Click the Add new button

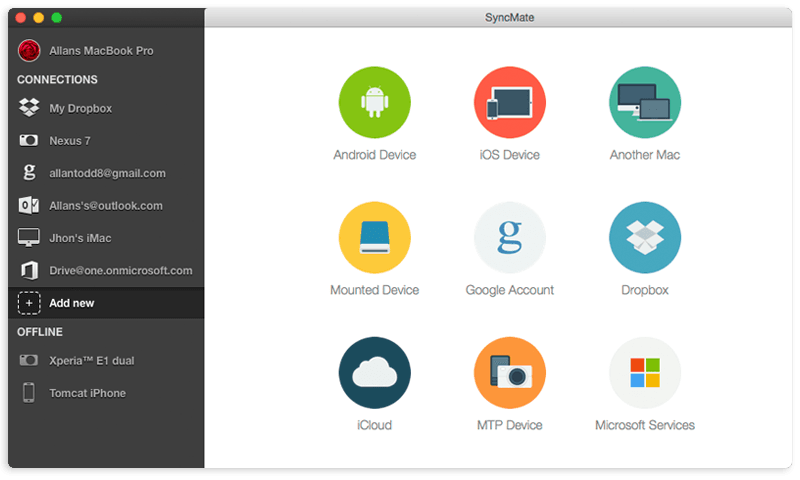coord(71,303)
